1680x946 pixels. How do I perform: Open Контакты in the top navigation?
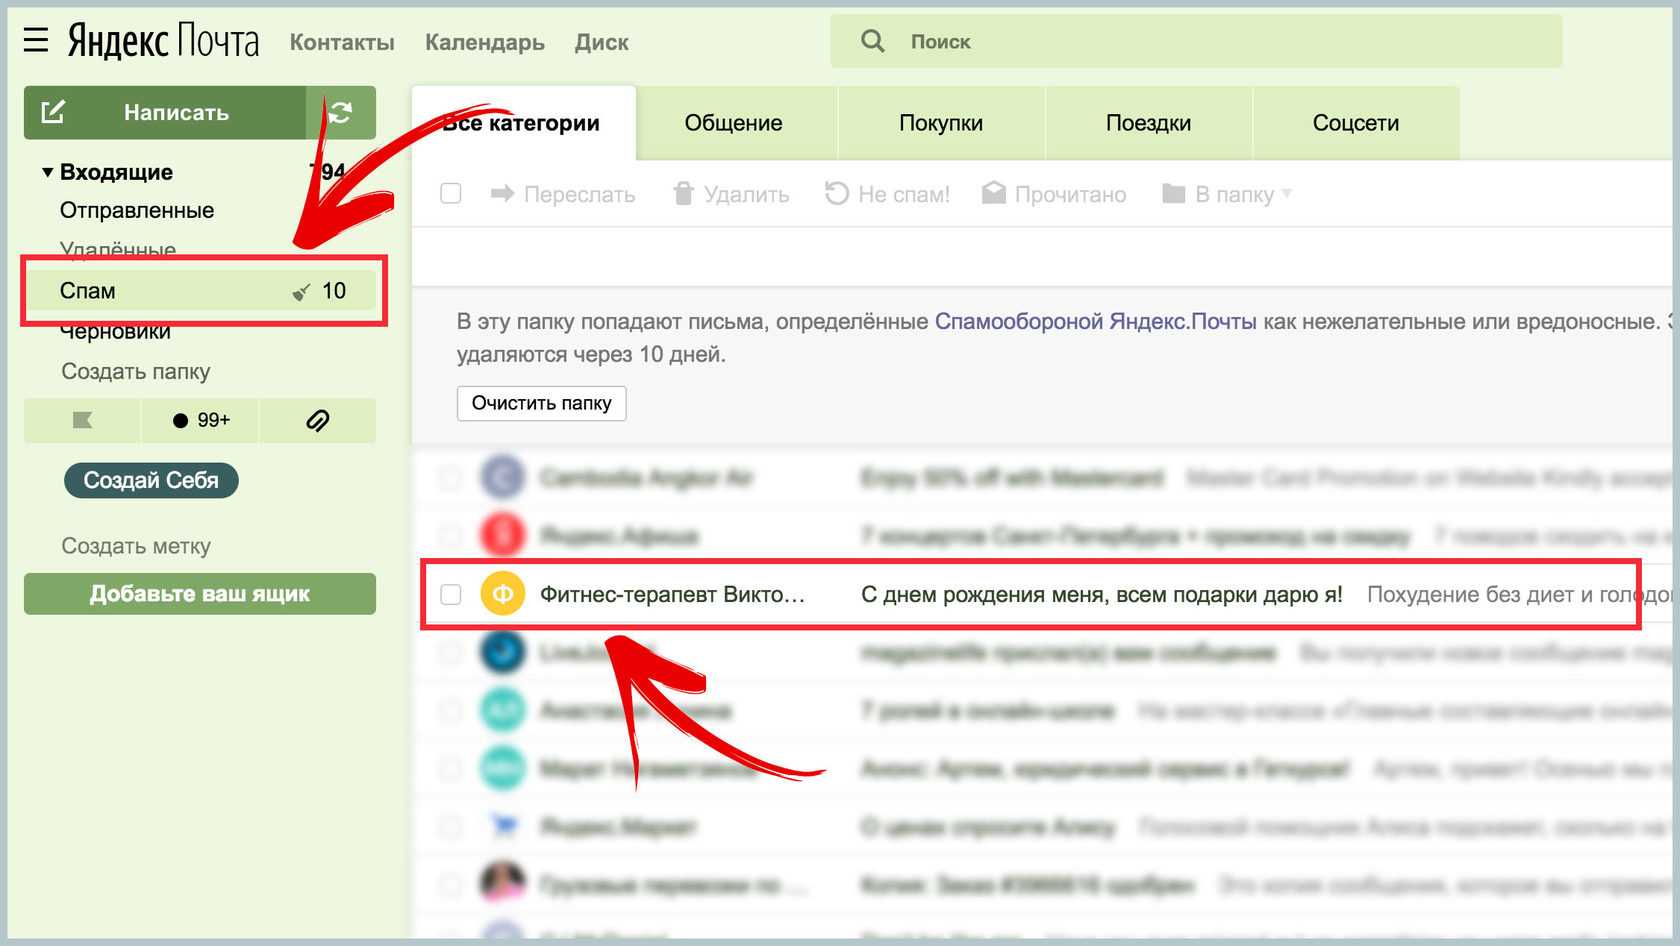(x=342, y=42)
